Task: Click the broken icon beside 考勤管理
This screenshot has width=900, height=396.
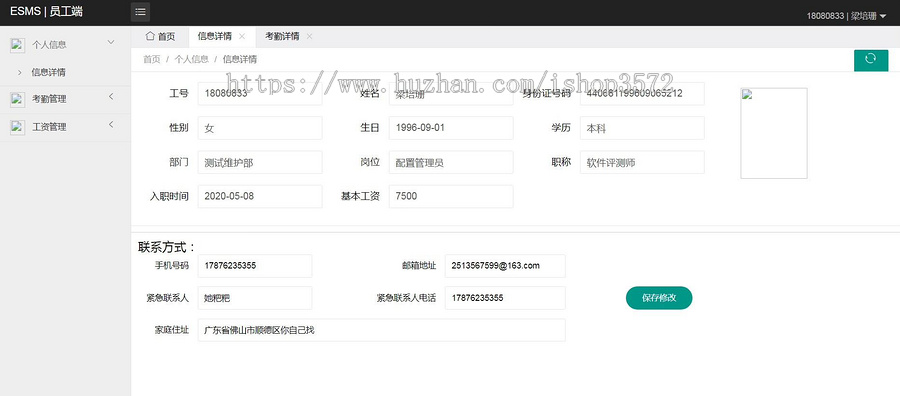Action: [18, 99]
